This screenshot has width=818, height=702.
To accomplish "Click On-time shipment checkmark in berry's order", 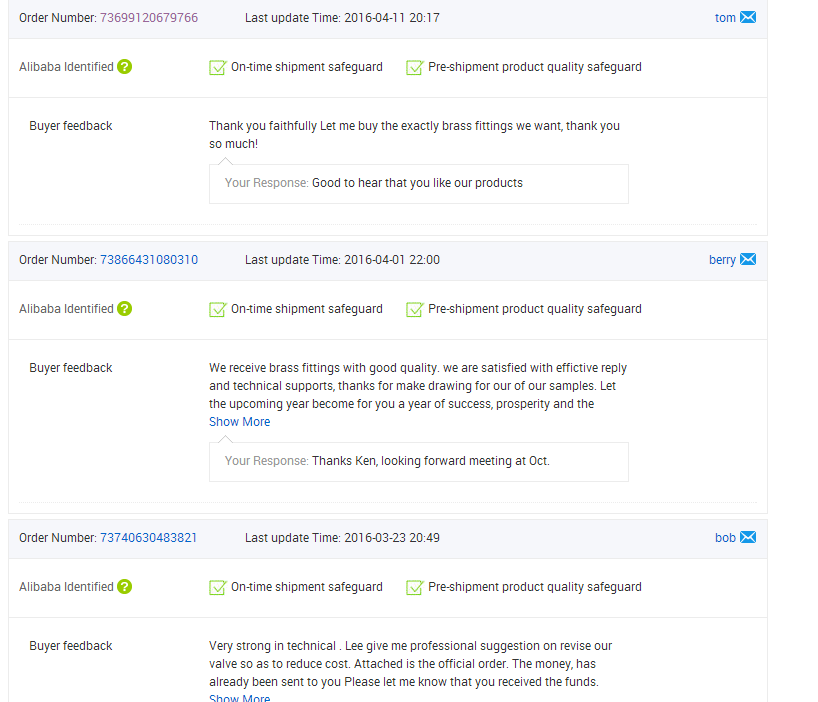I will [217, 310].
